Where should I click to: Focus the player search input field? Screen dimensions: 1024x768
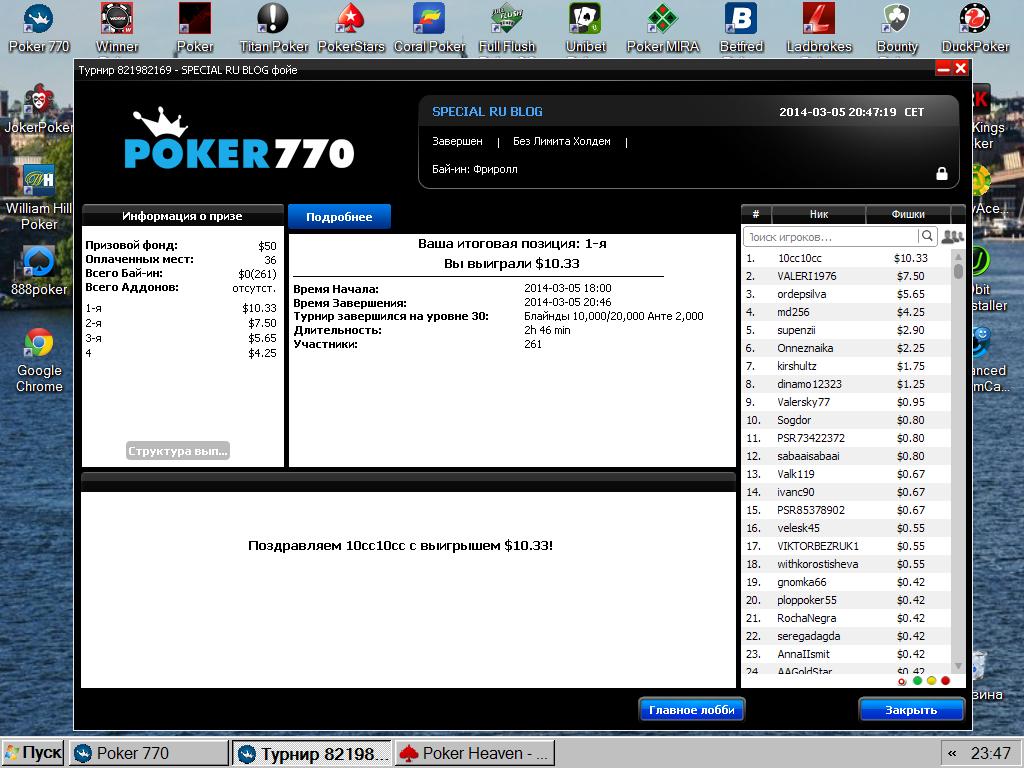[x=831, y=236]
